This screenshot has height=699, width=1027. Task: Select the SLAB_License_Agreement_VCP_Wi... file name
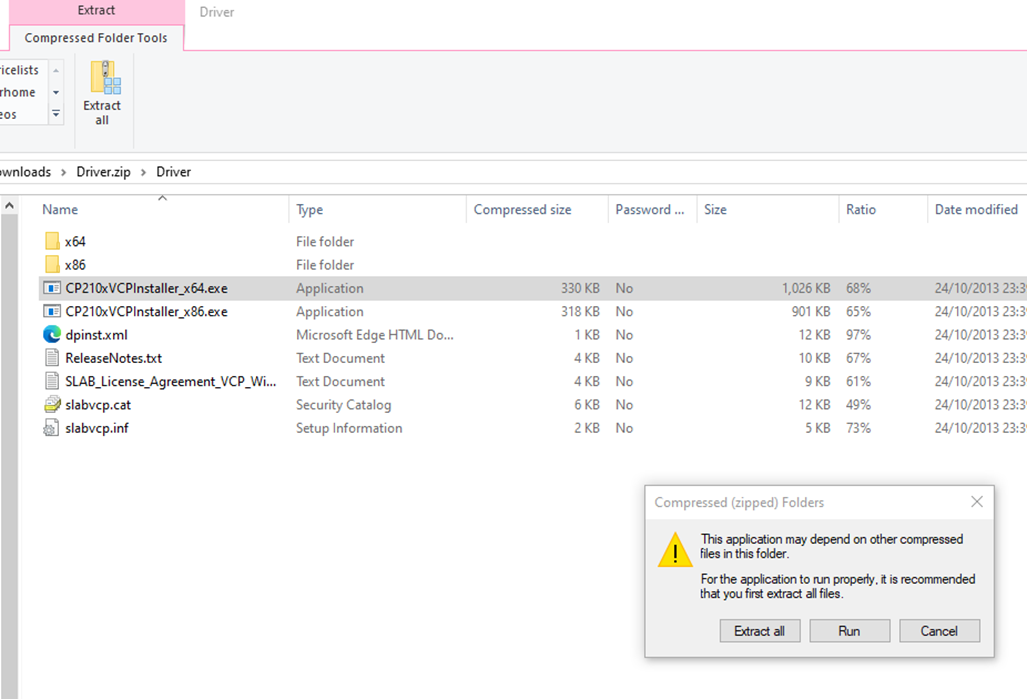[x=171, y=381]
